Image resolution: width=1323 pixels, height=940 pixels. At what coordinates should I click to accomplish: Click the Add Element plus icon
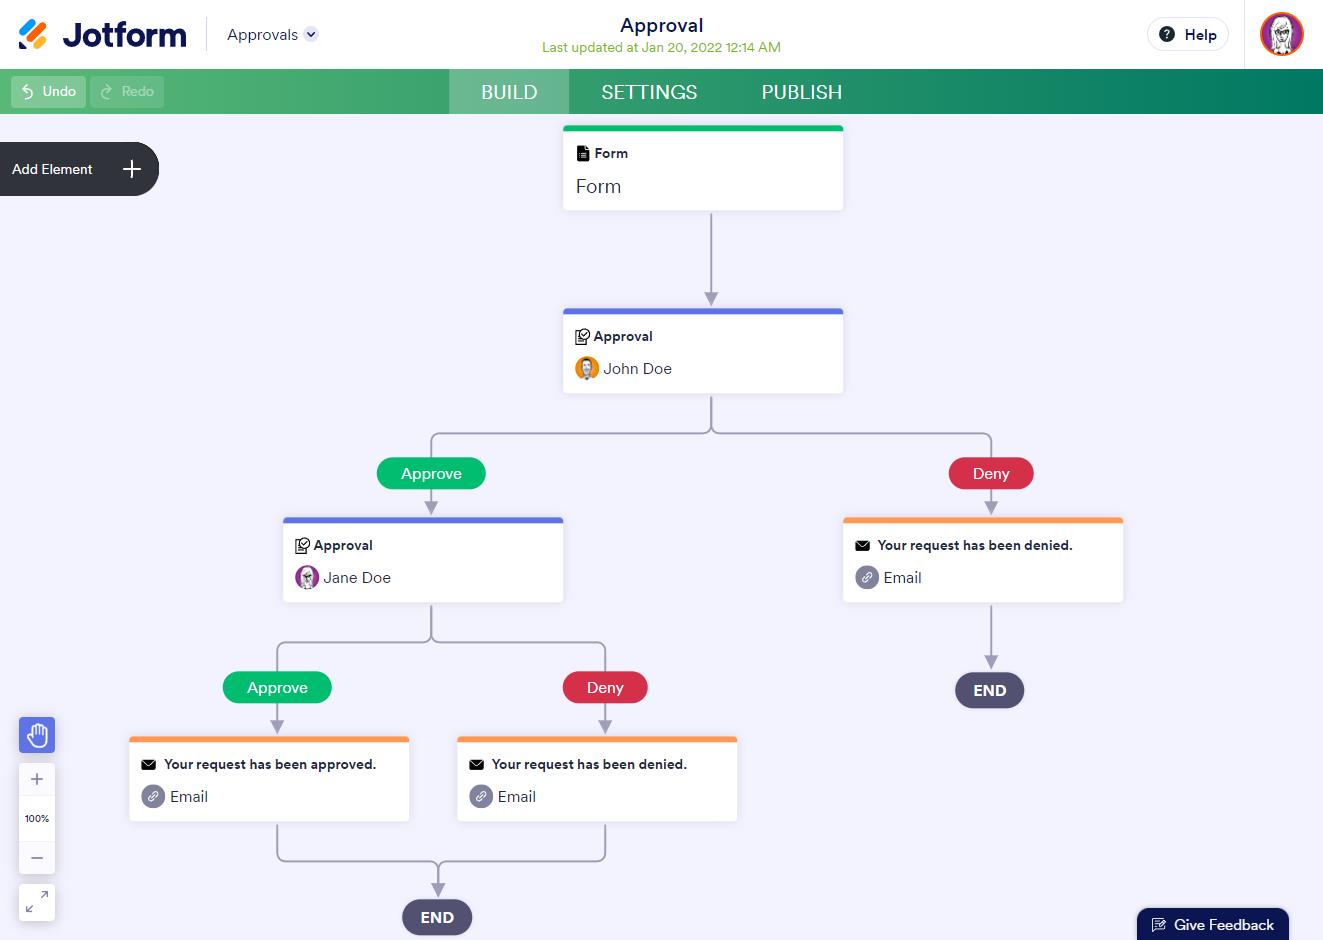click(132, 169)
